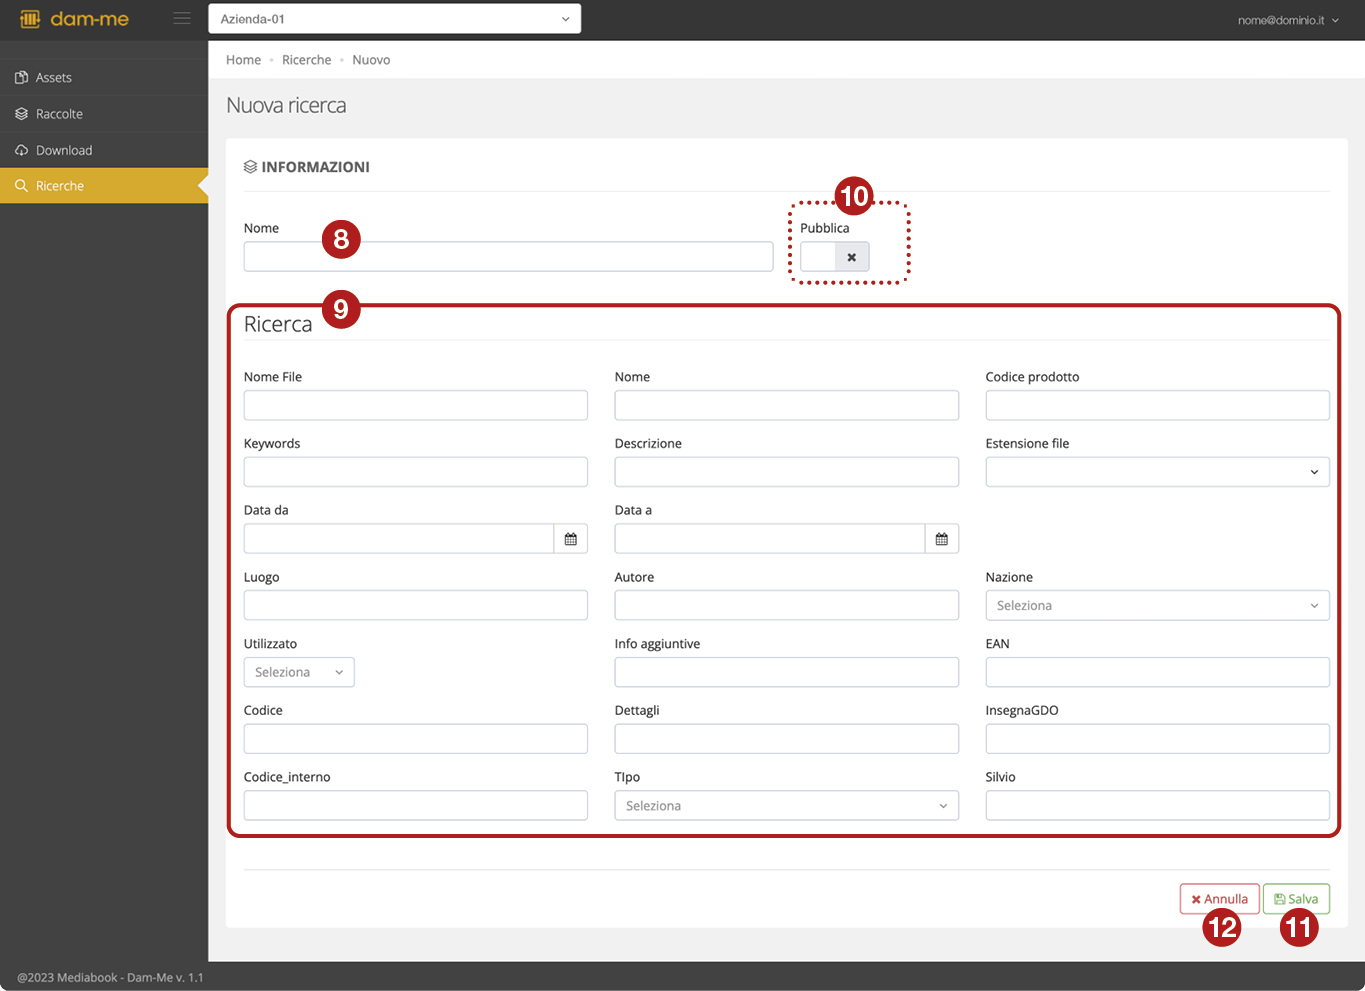Screen dimensions: 1365x991
Task: Open the Utilizzato Seleziona dropdown
Action: 299,672
